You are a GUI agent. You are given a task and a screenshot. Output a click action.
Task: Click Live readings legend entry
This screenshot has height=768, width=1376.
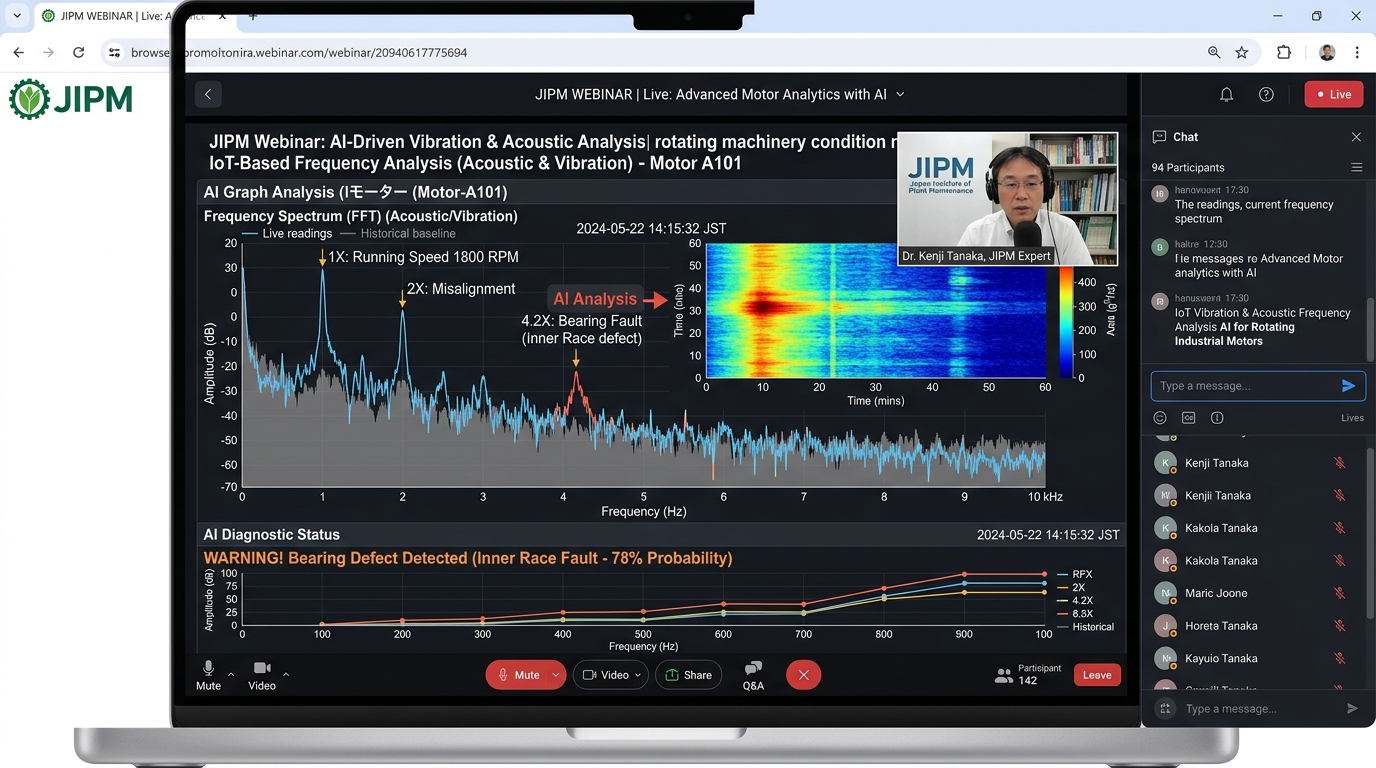coord(287,234)
